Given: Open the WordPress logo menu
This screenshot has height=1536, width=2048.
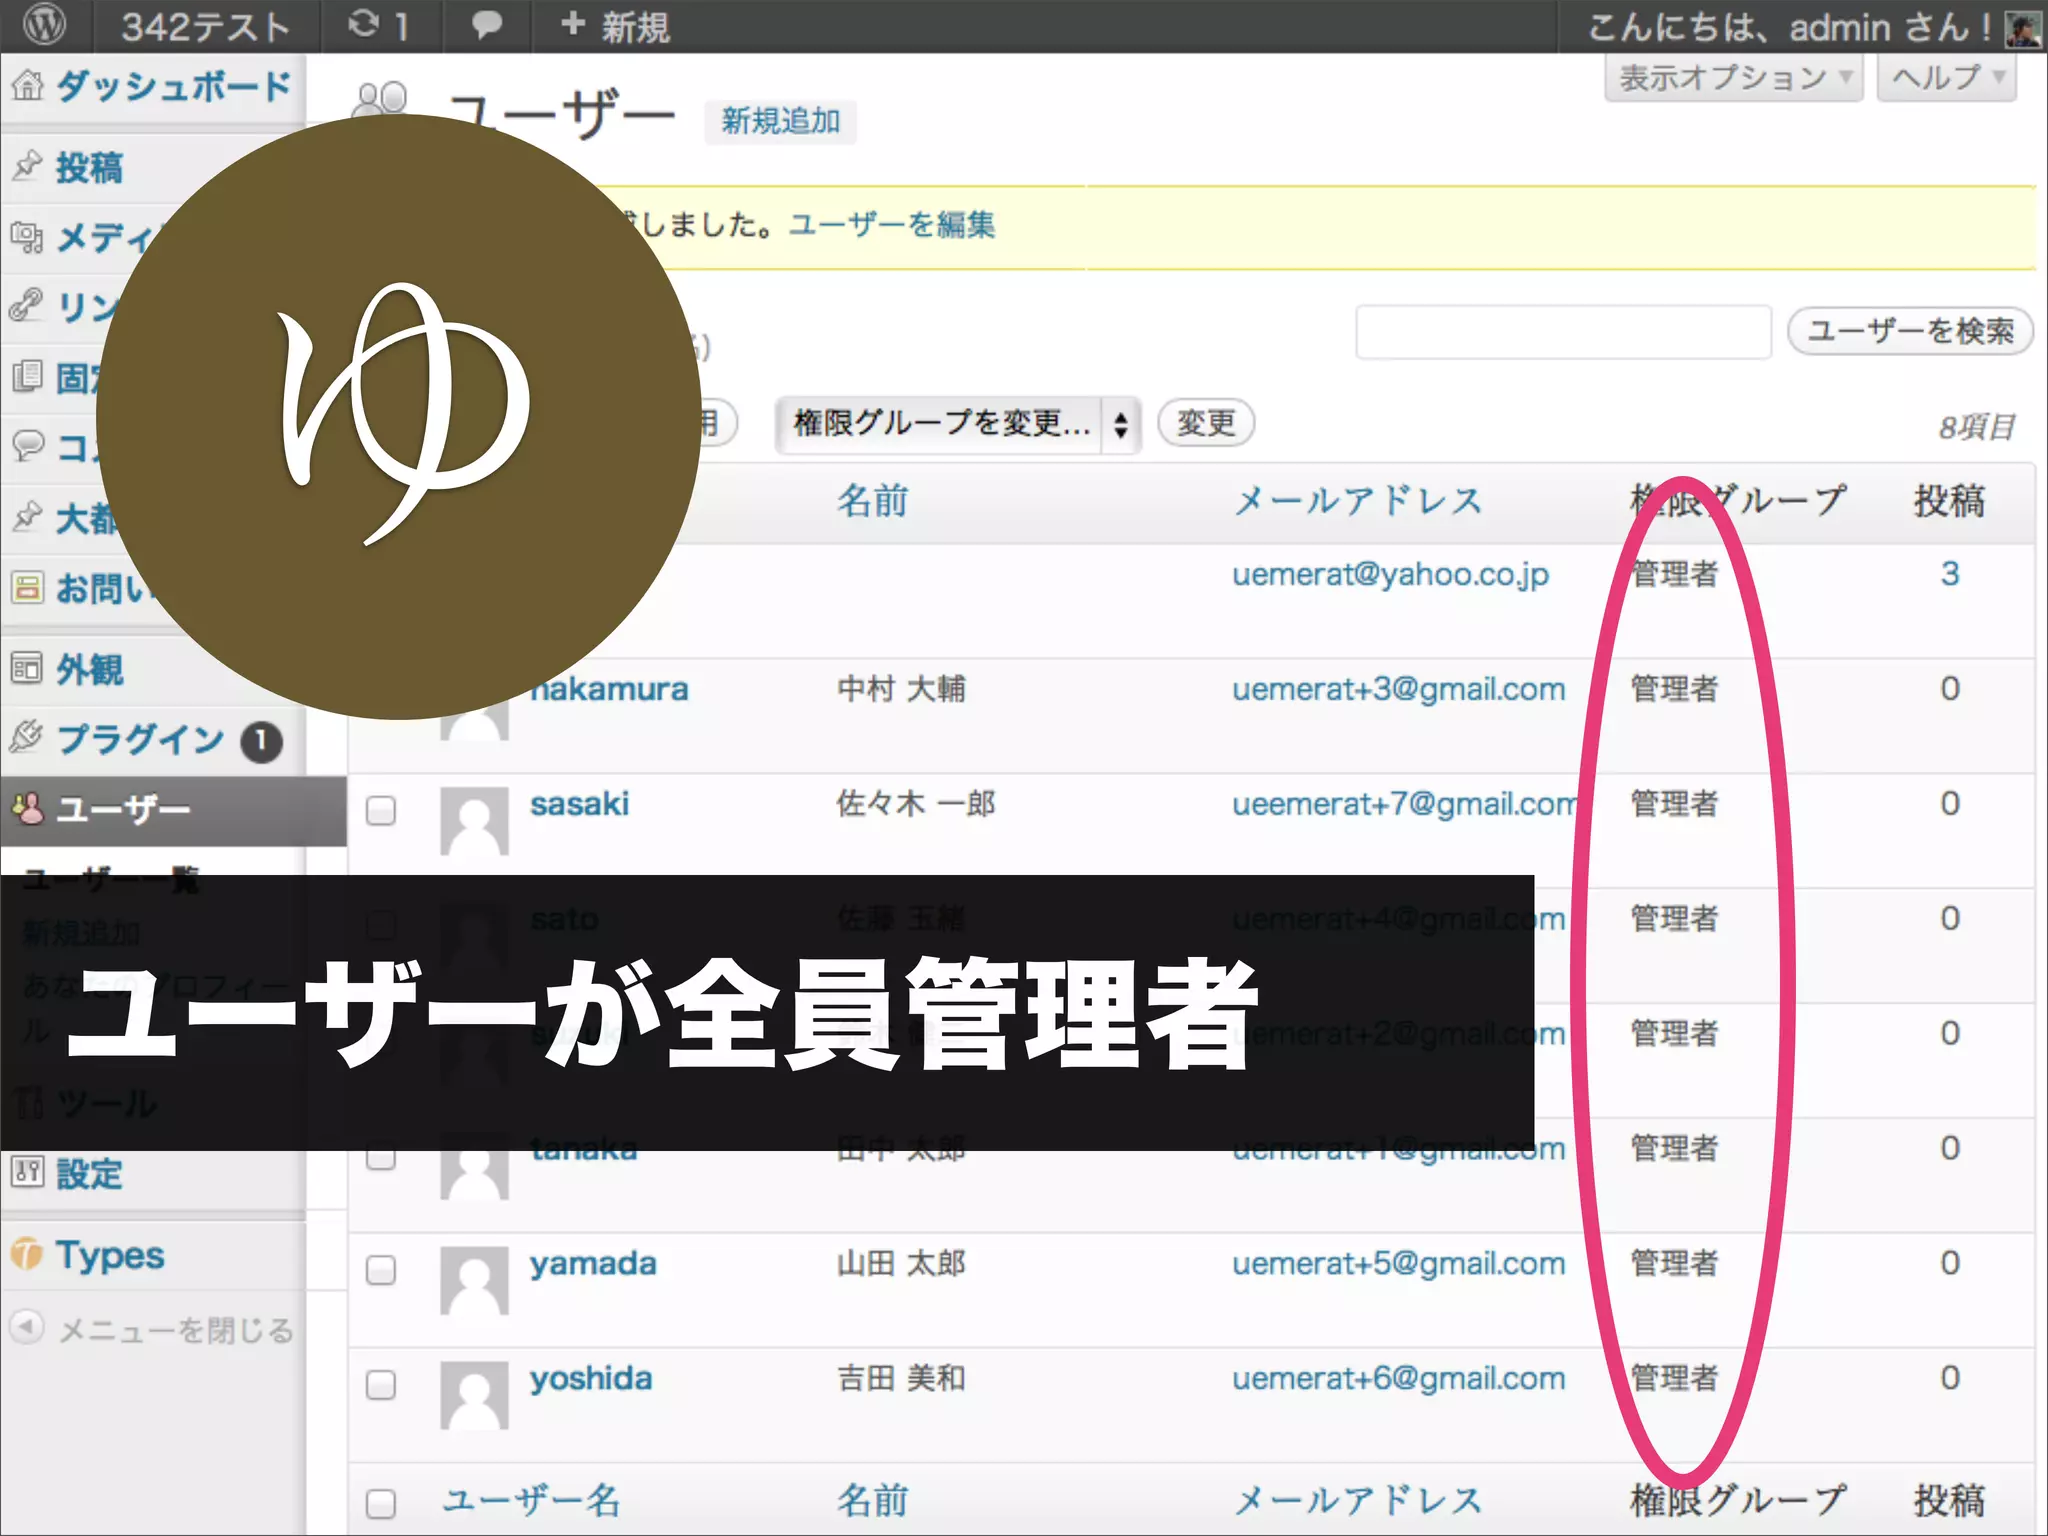Looking at the screenshot, I should (x=44, y=25).
